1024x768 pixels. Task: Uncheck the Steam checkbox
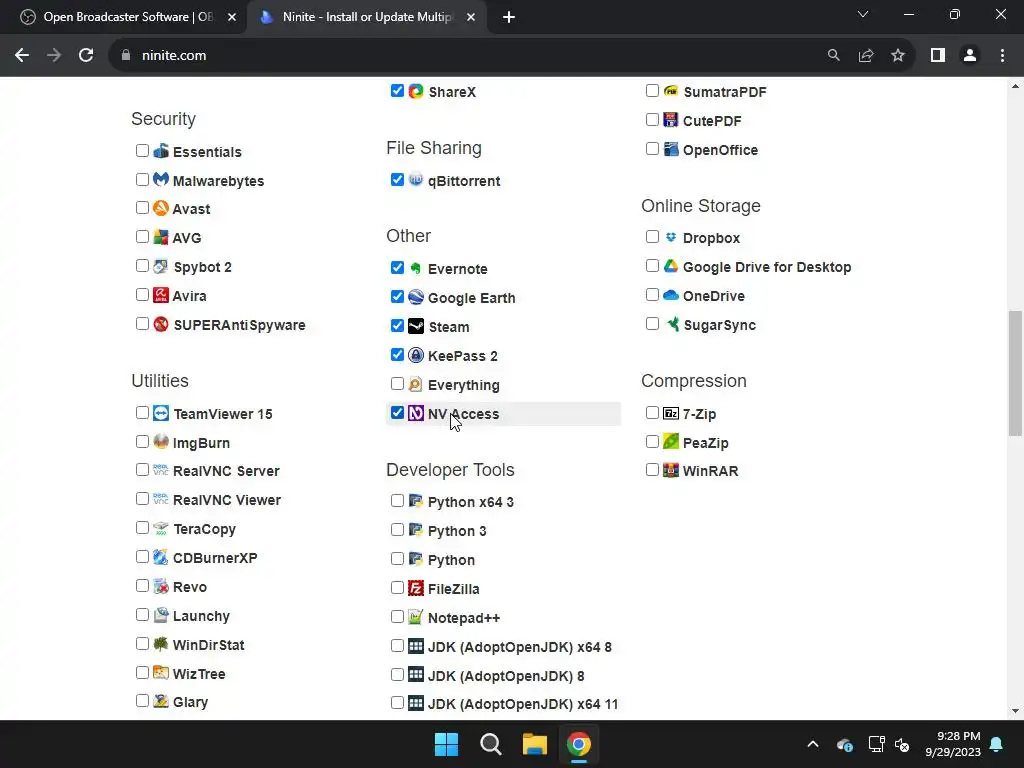tap(397, 326)
